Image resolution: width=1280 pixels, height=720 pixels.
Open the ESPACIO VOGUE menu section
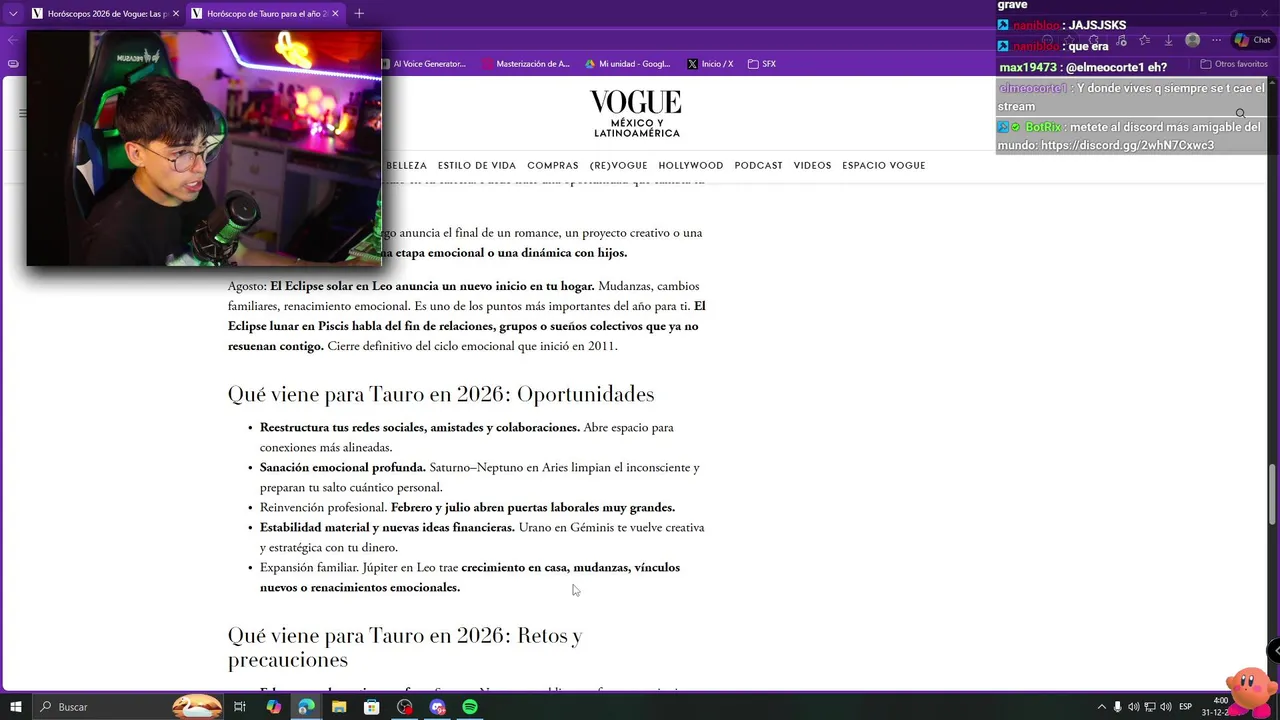coord(884,165)
